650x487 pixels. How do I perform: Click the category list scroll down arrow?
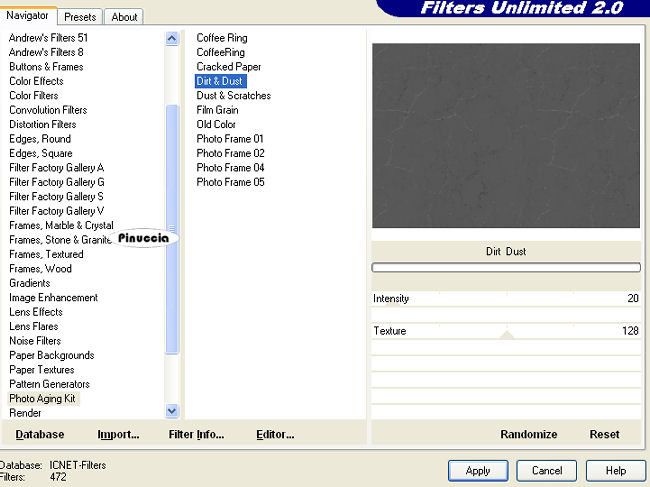(x=172, y=411)
